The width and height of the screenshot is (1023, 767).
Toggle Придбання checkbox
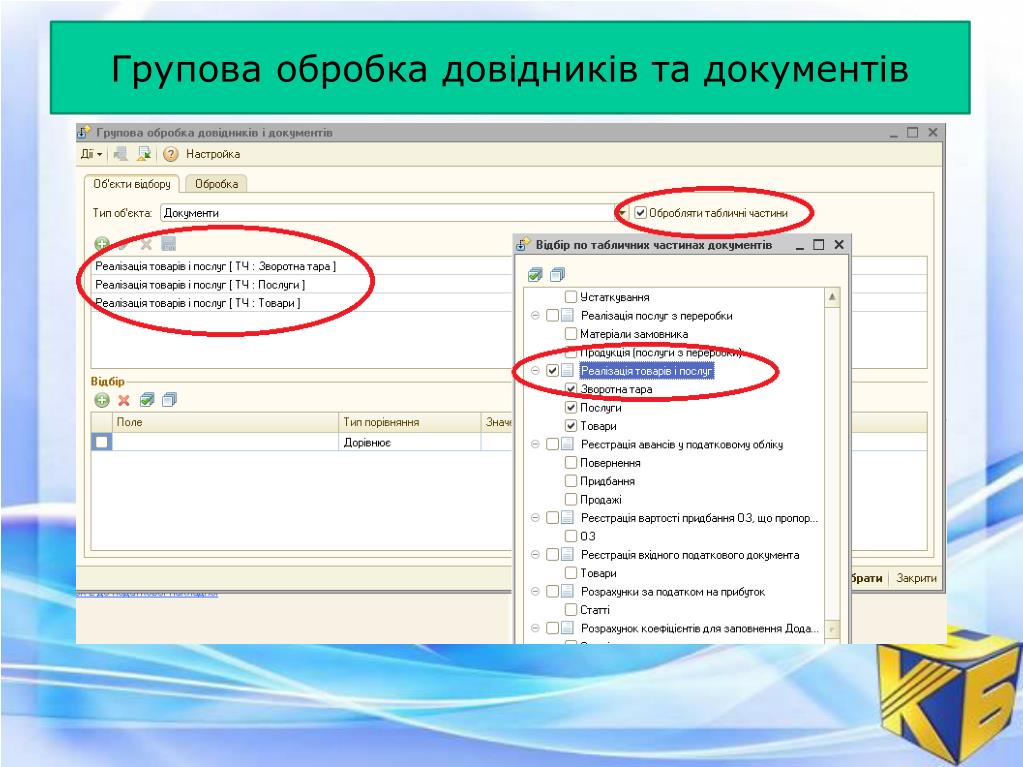571,481
